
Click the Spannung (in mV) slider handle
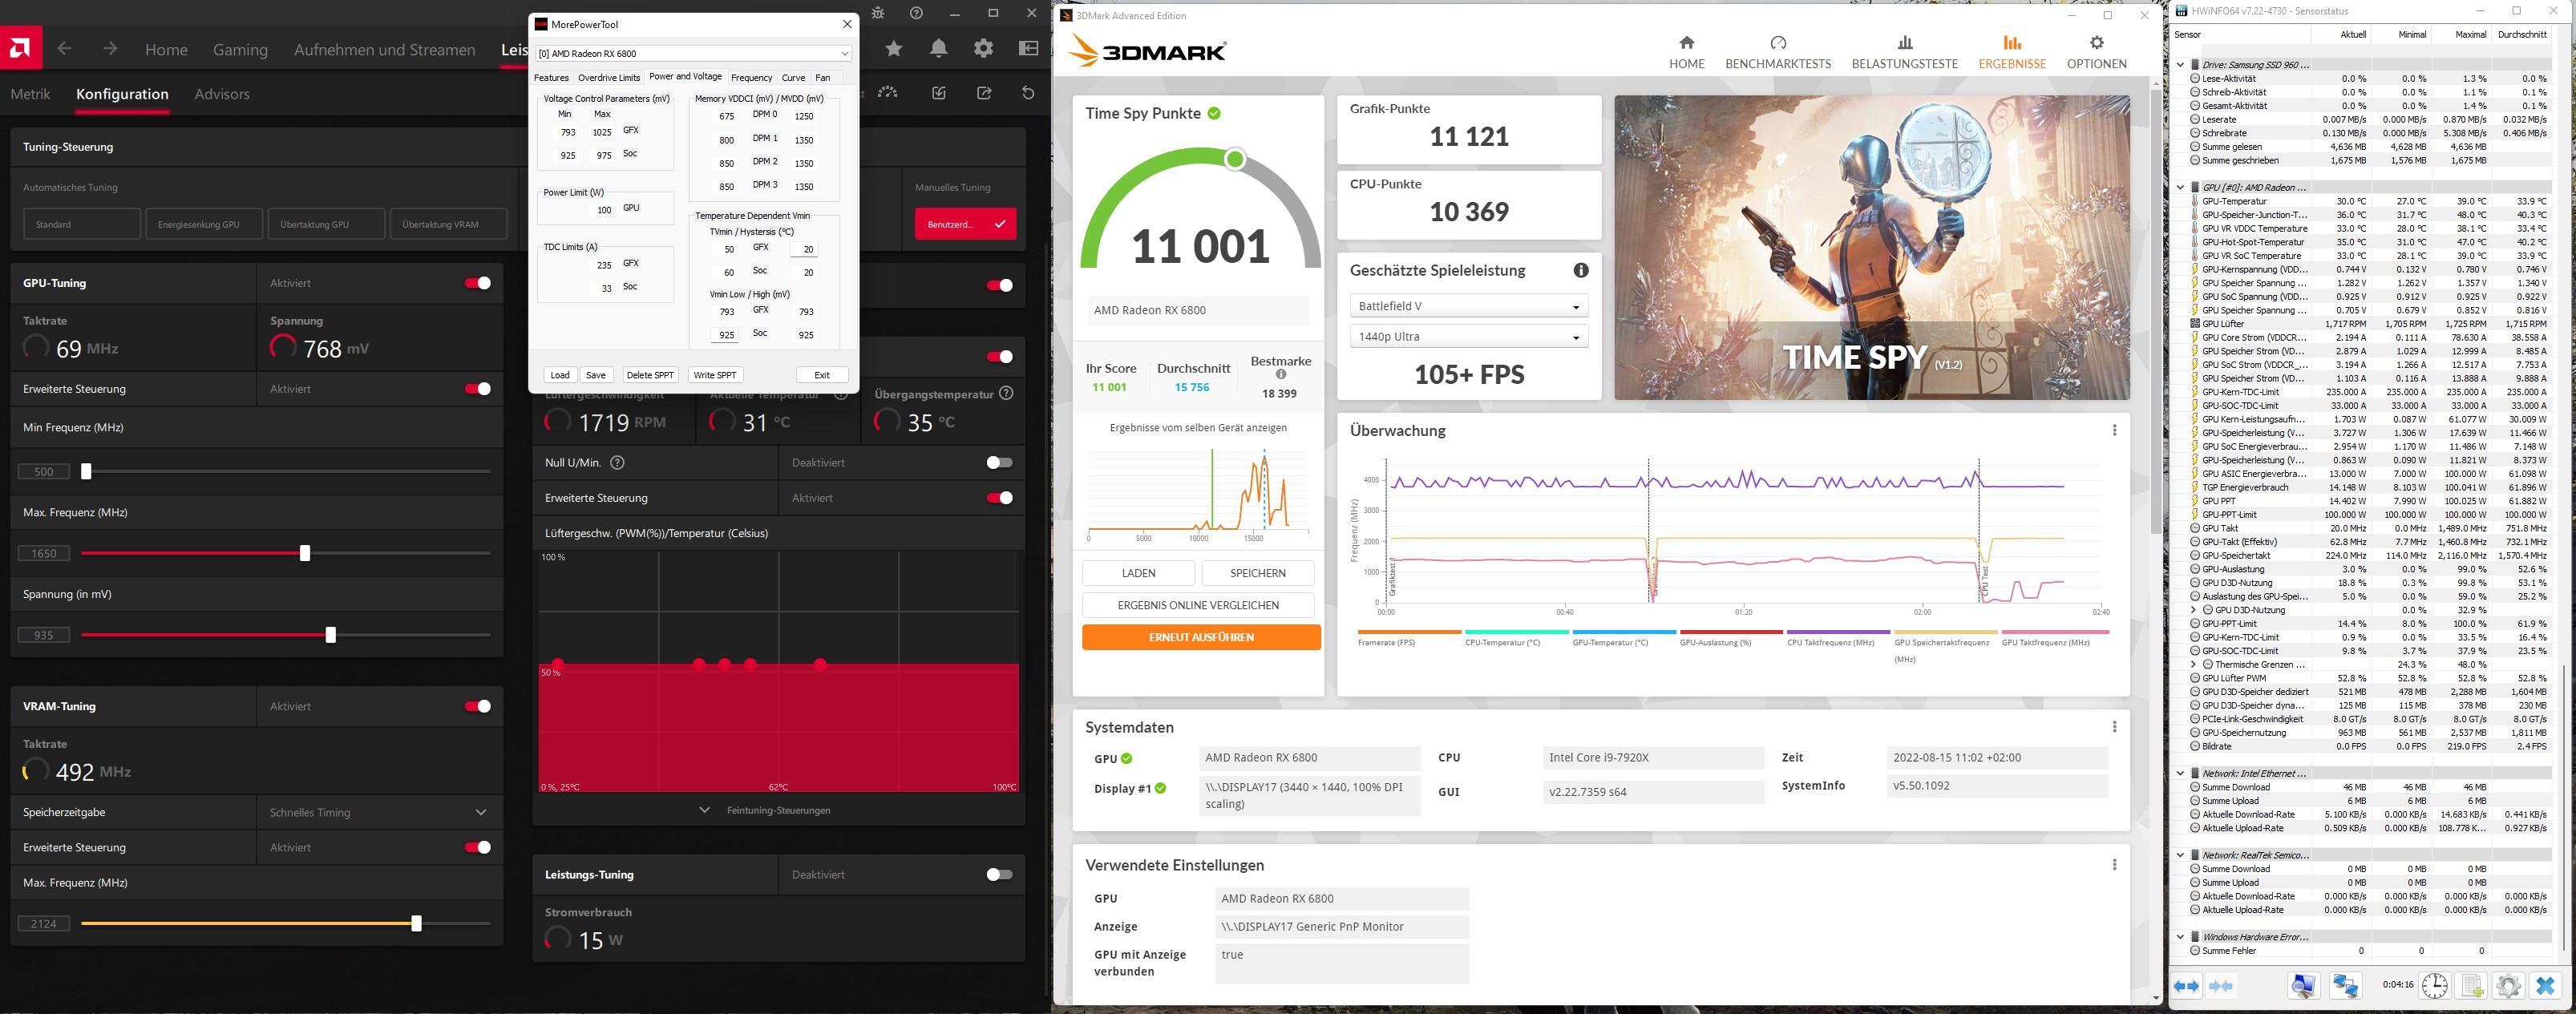click(331, 635)
